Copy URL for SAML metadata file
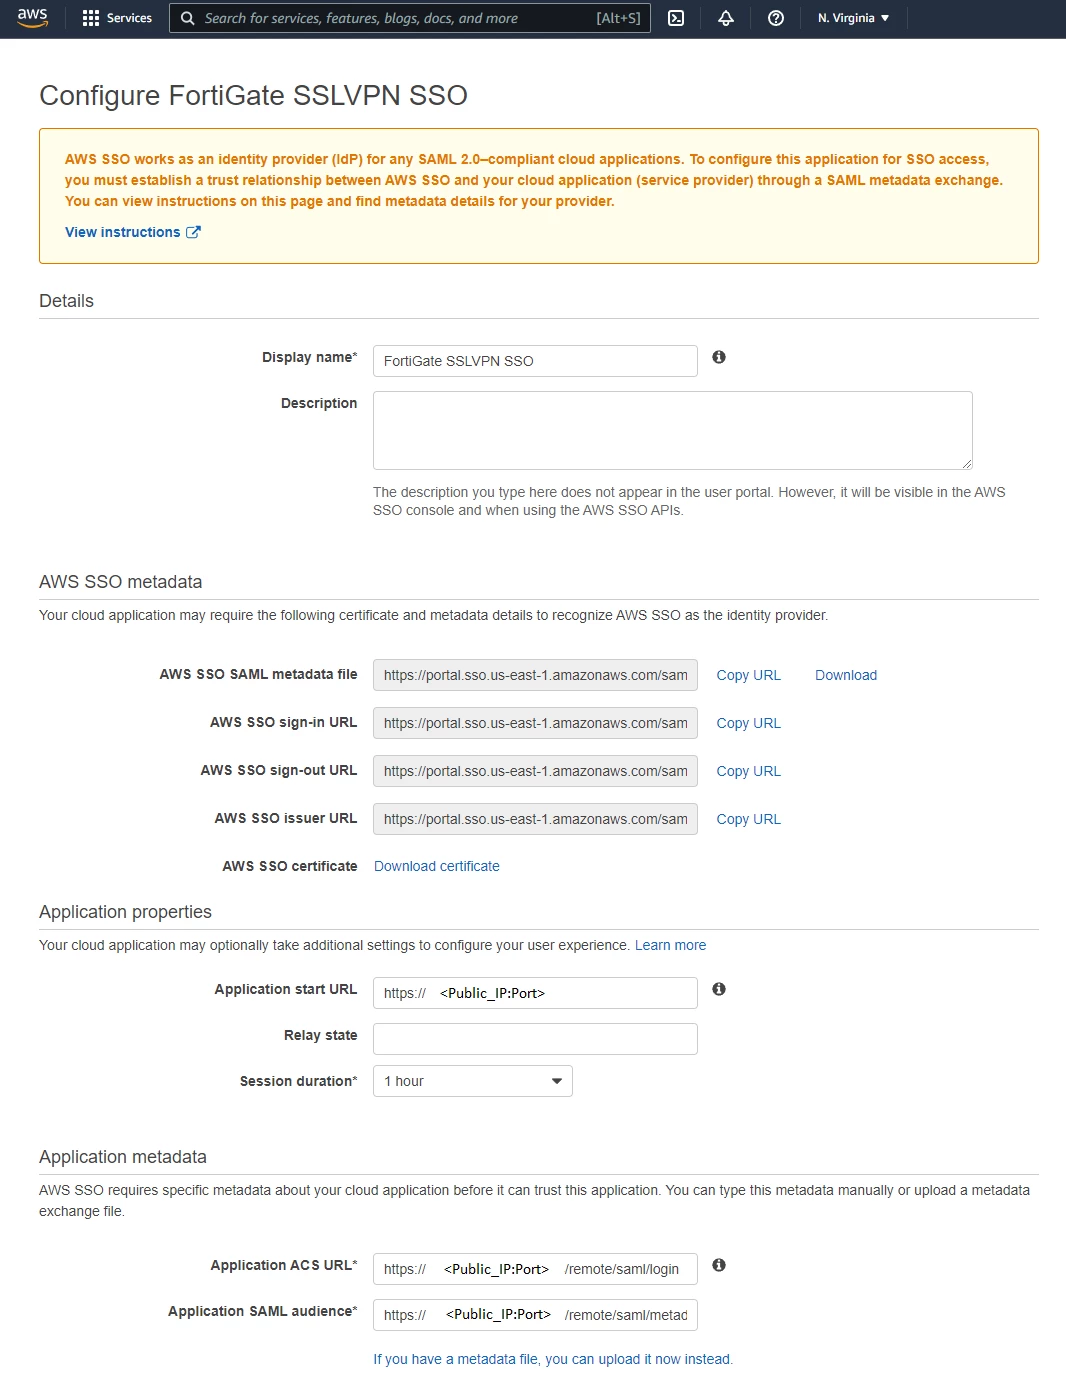This screenshot has width=1066, height=1392. click(748, 675)
